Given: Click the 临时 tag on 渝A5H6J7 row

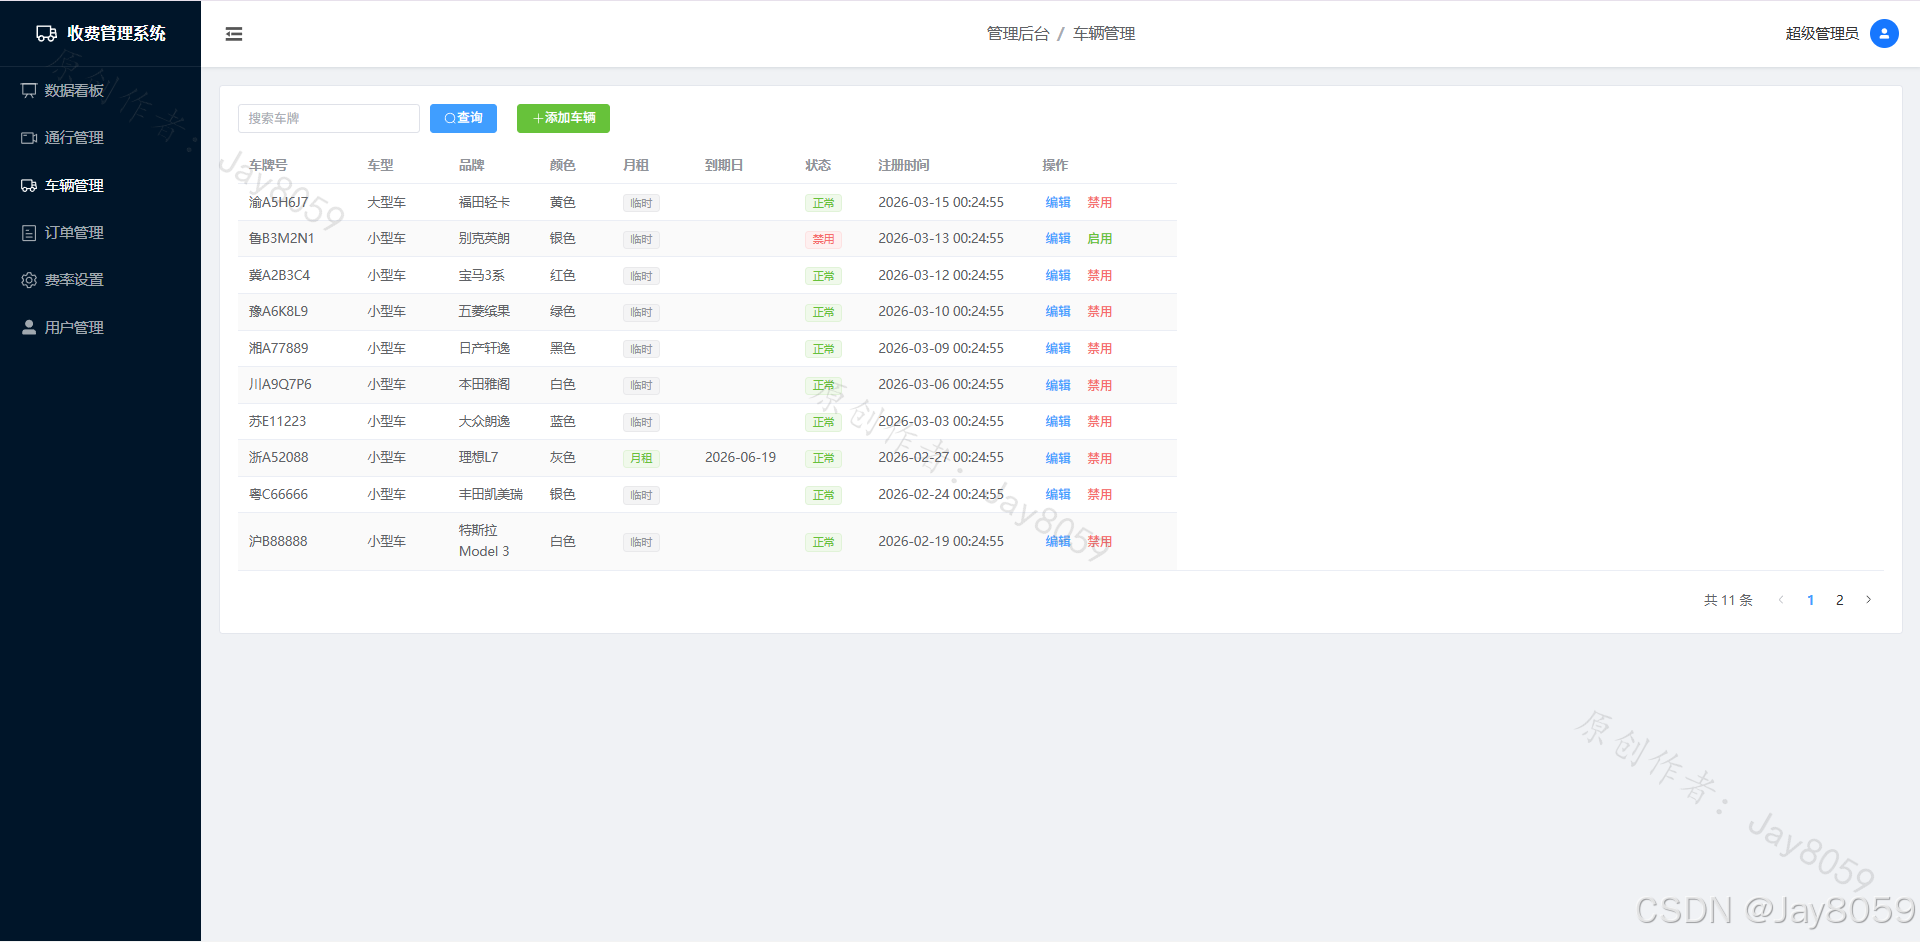Looking at the screenshot, I should click(x=641, y=203).
